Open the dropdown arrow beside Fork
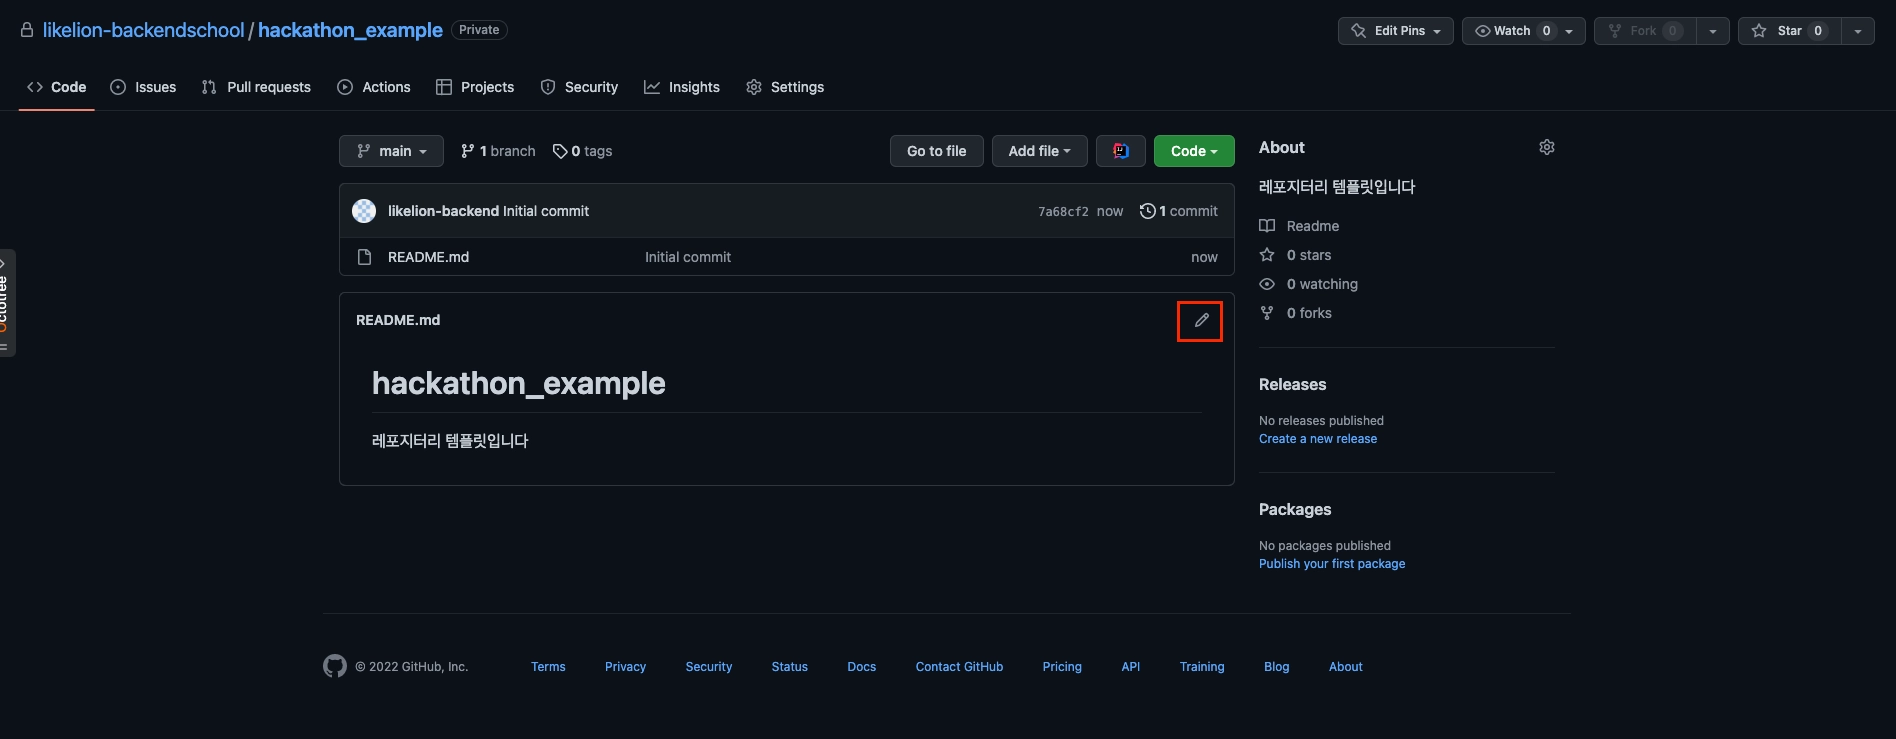Image resolution: width=1896 pixels, height=739 pixels. 1713,31
